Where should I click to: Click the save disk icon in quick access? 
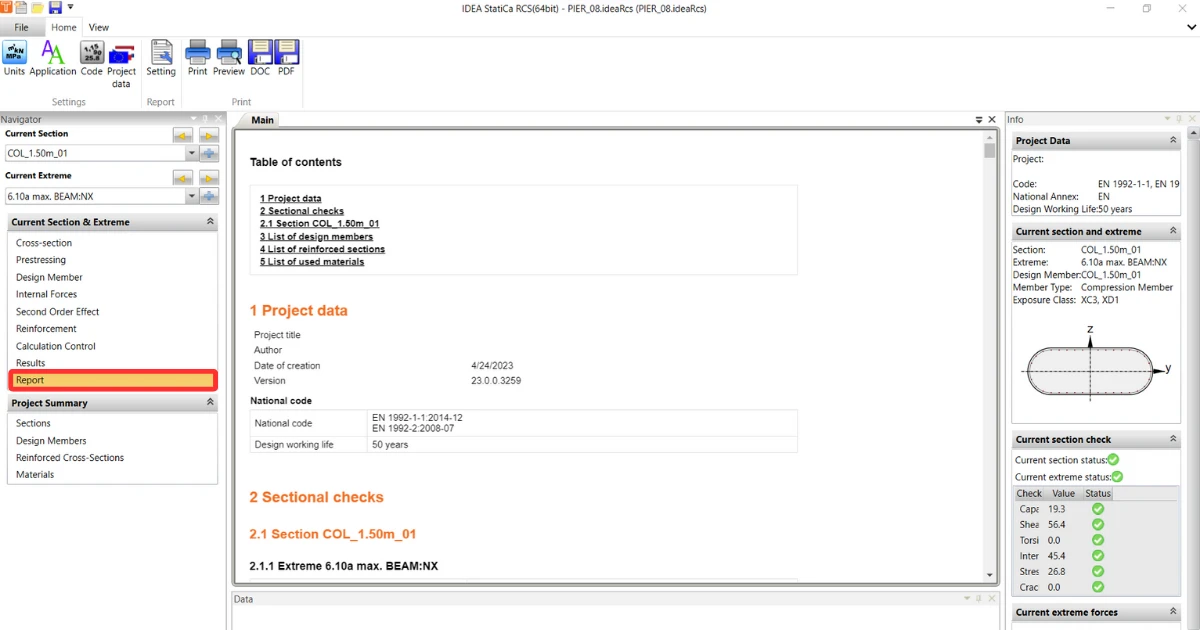pyautogui.click(x=55, y=7)
